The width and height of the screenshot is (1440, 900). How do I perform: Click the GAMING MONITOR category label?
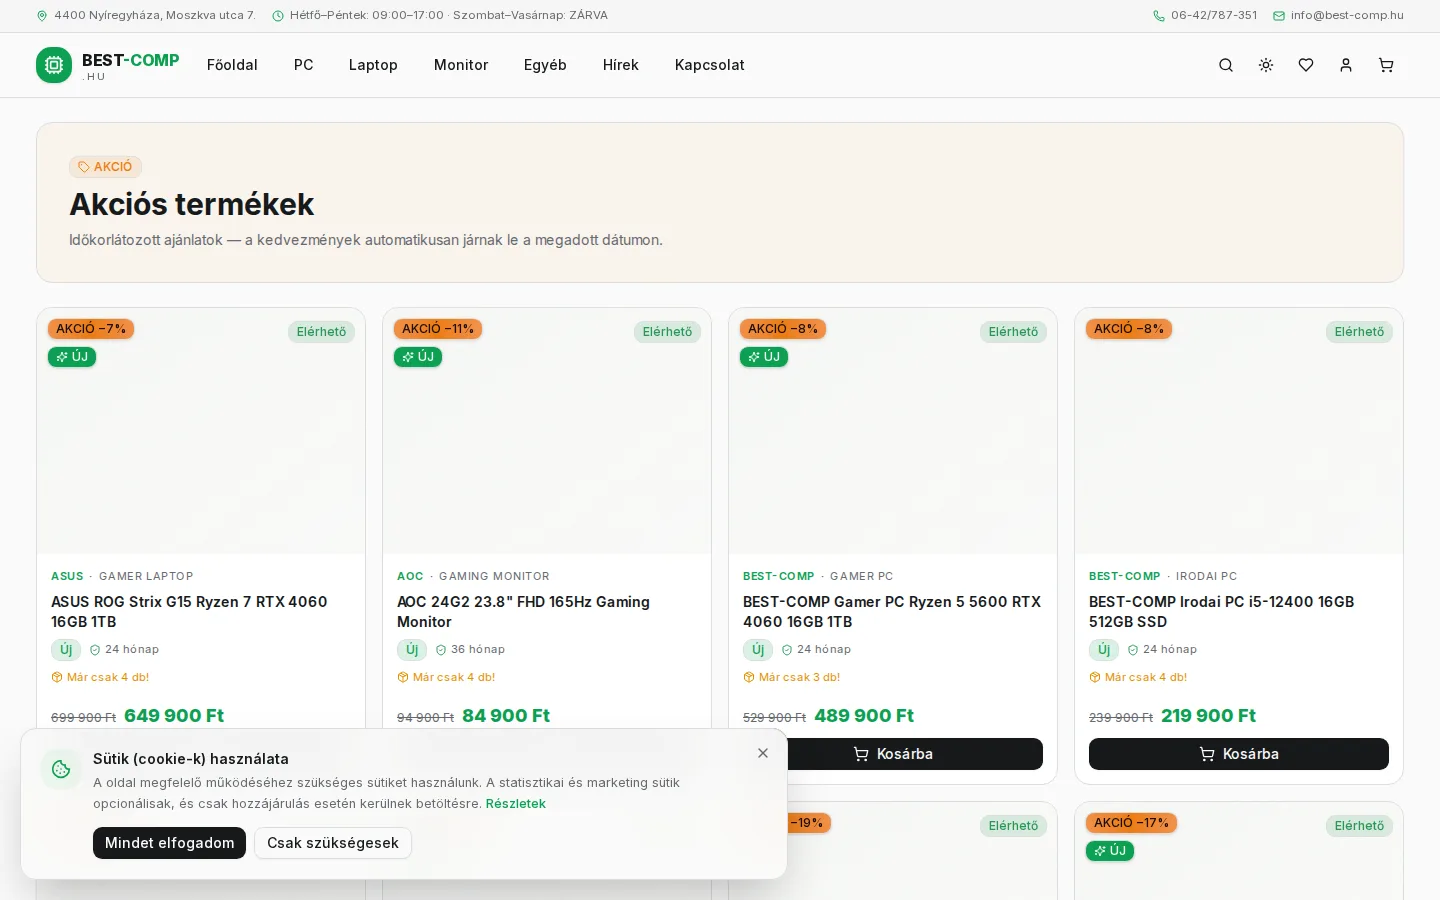click(x=494, y=577)
